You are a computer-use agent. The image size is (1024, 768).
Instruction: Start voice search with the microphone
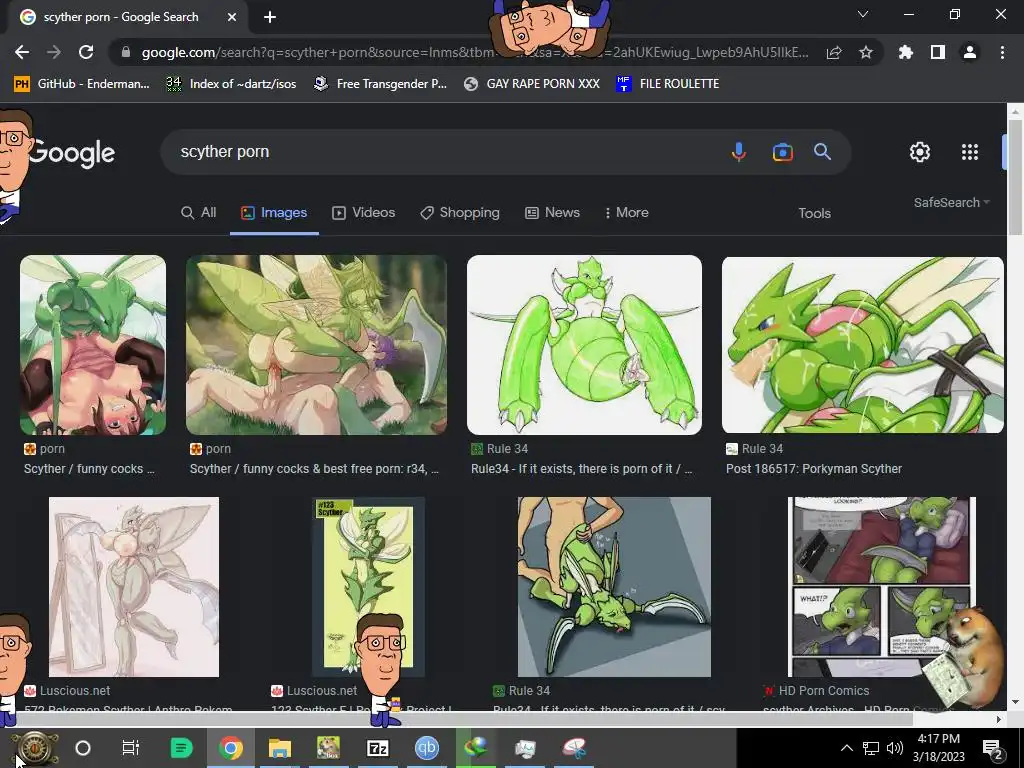coord(739,152)
